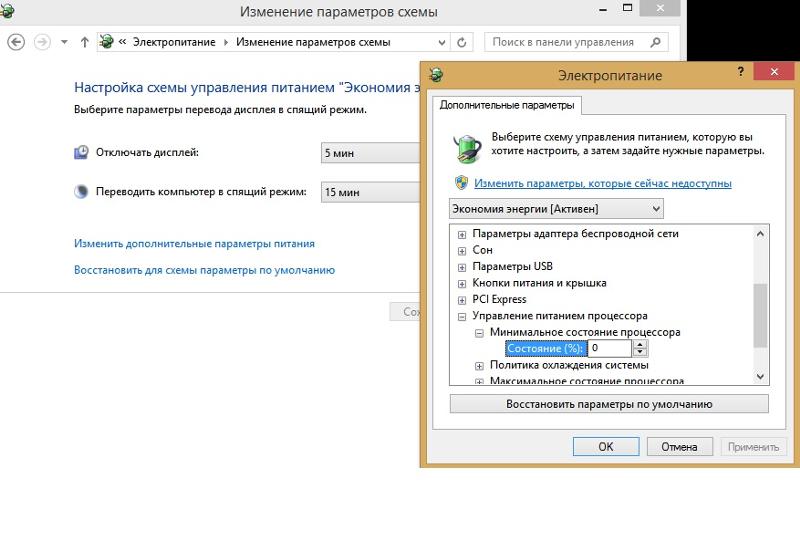
Task: Click the help question mark icon
Action: [x=741, y=71]
